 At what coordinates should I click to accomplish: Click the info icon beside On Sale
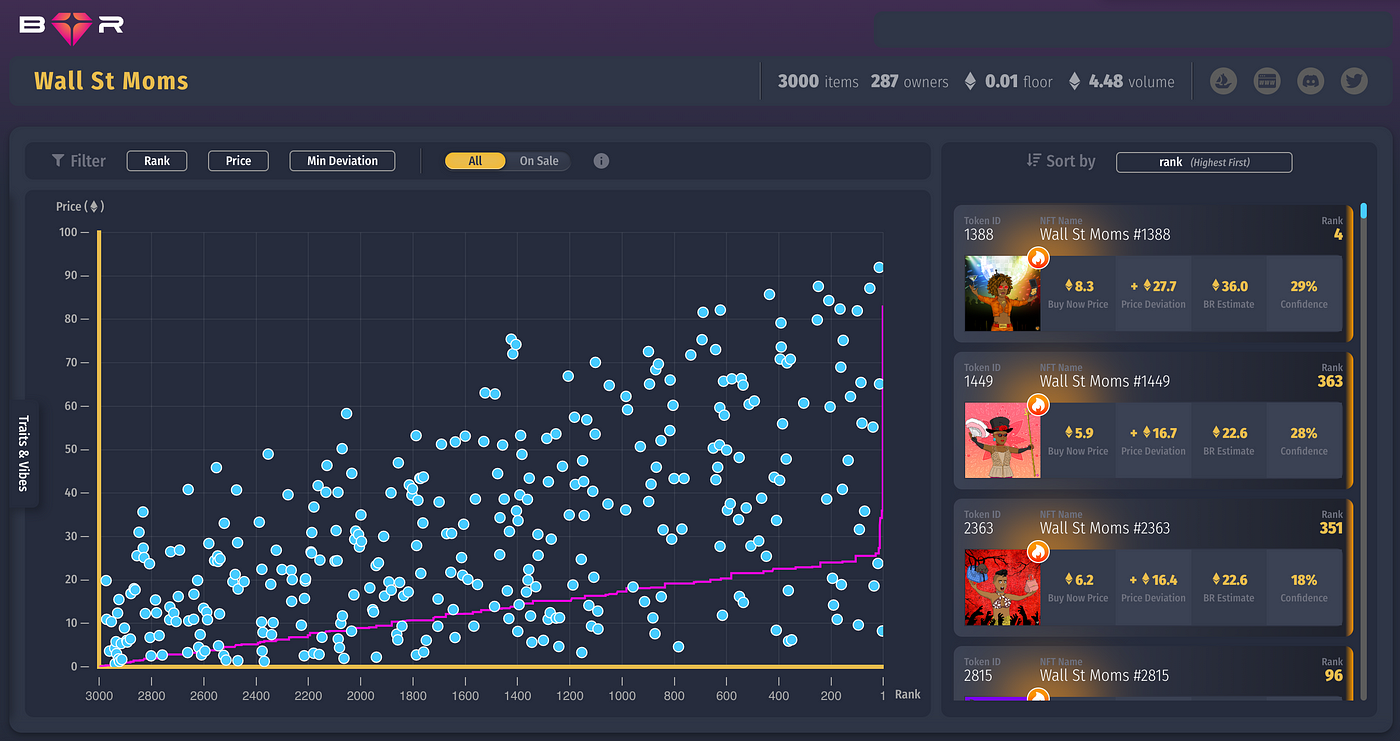(601, 161)
